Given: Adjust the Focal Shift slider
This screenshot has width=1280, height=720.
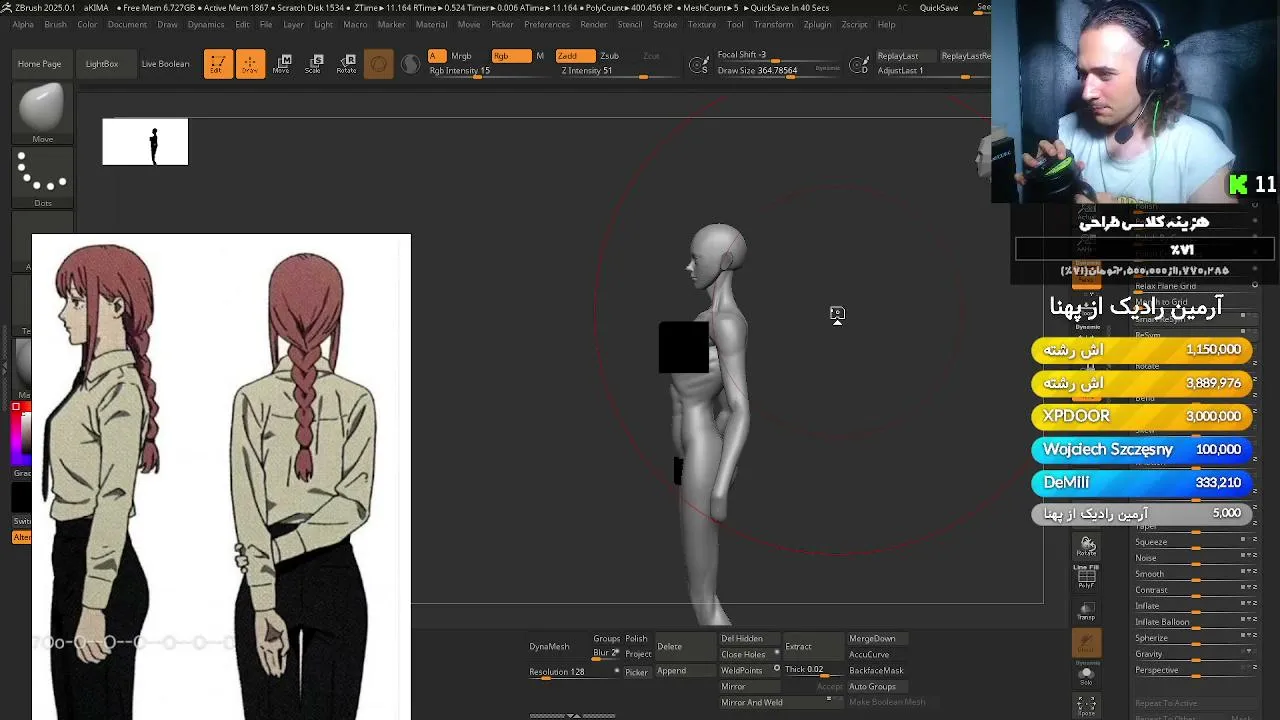Looking at the screenshot, I should (x=778, y=55).
